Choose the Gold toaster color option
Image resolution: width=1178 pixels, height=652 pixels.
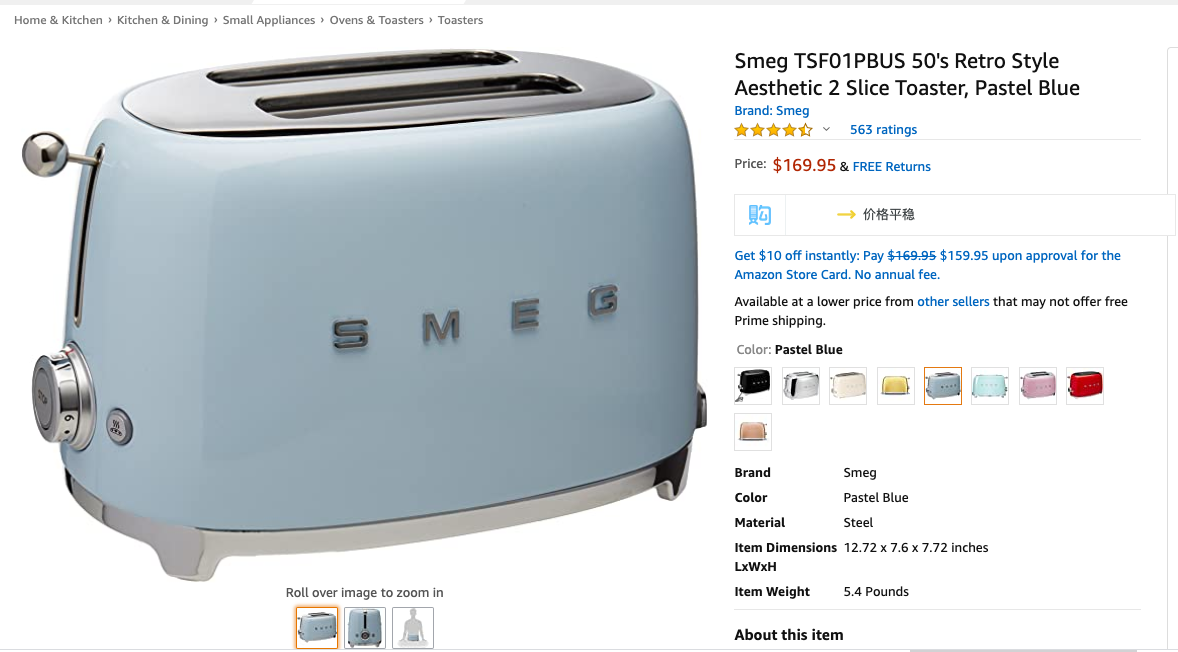[x=896, y=386]
